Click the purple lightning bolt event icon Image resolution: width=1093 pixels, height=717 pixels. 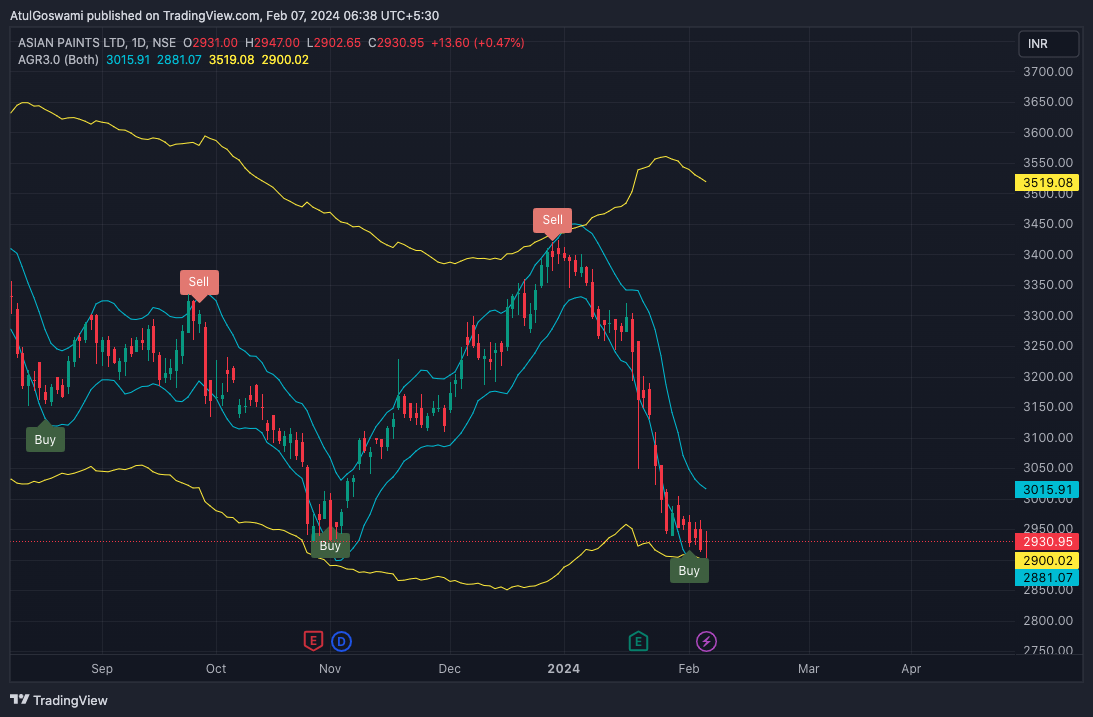[x=706, y=641]
